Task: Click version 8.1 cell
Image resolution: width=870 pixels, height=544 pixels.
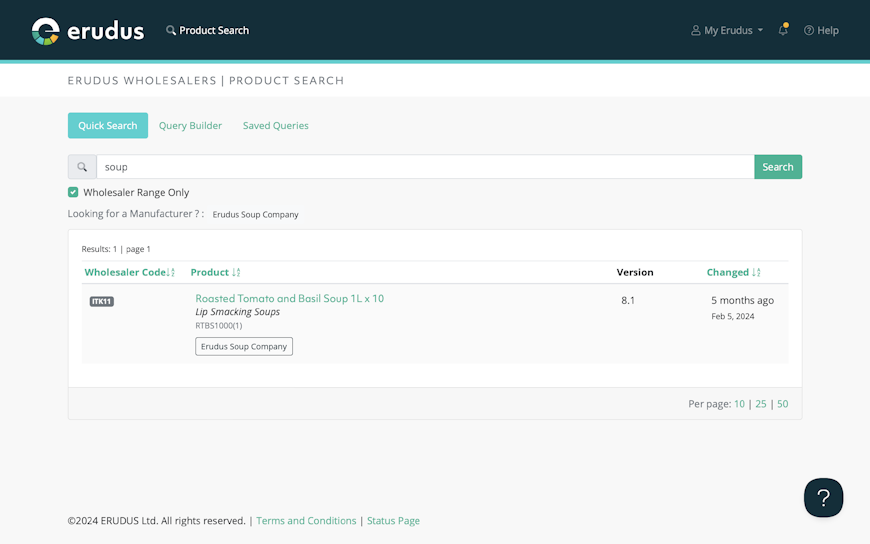Action: coord(628,300)
